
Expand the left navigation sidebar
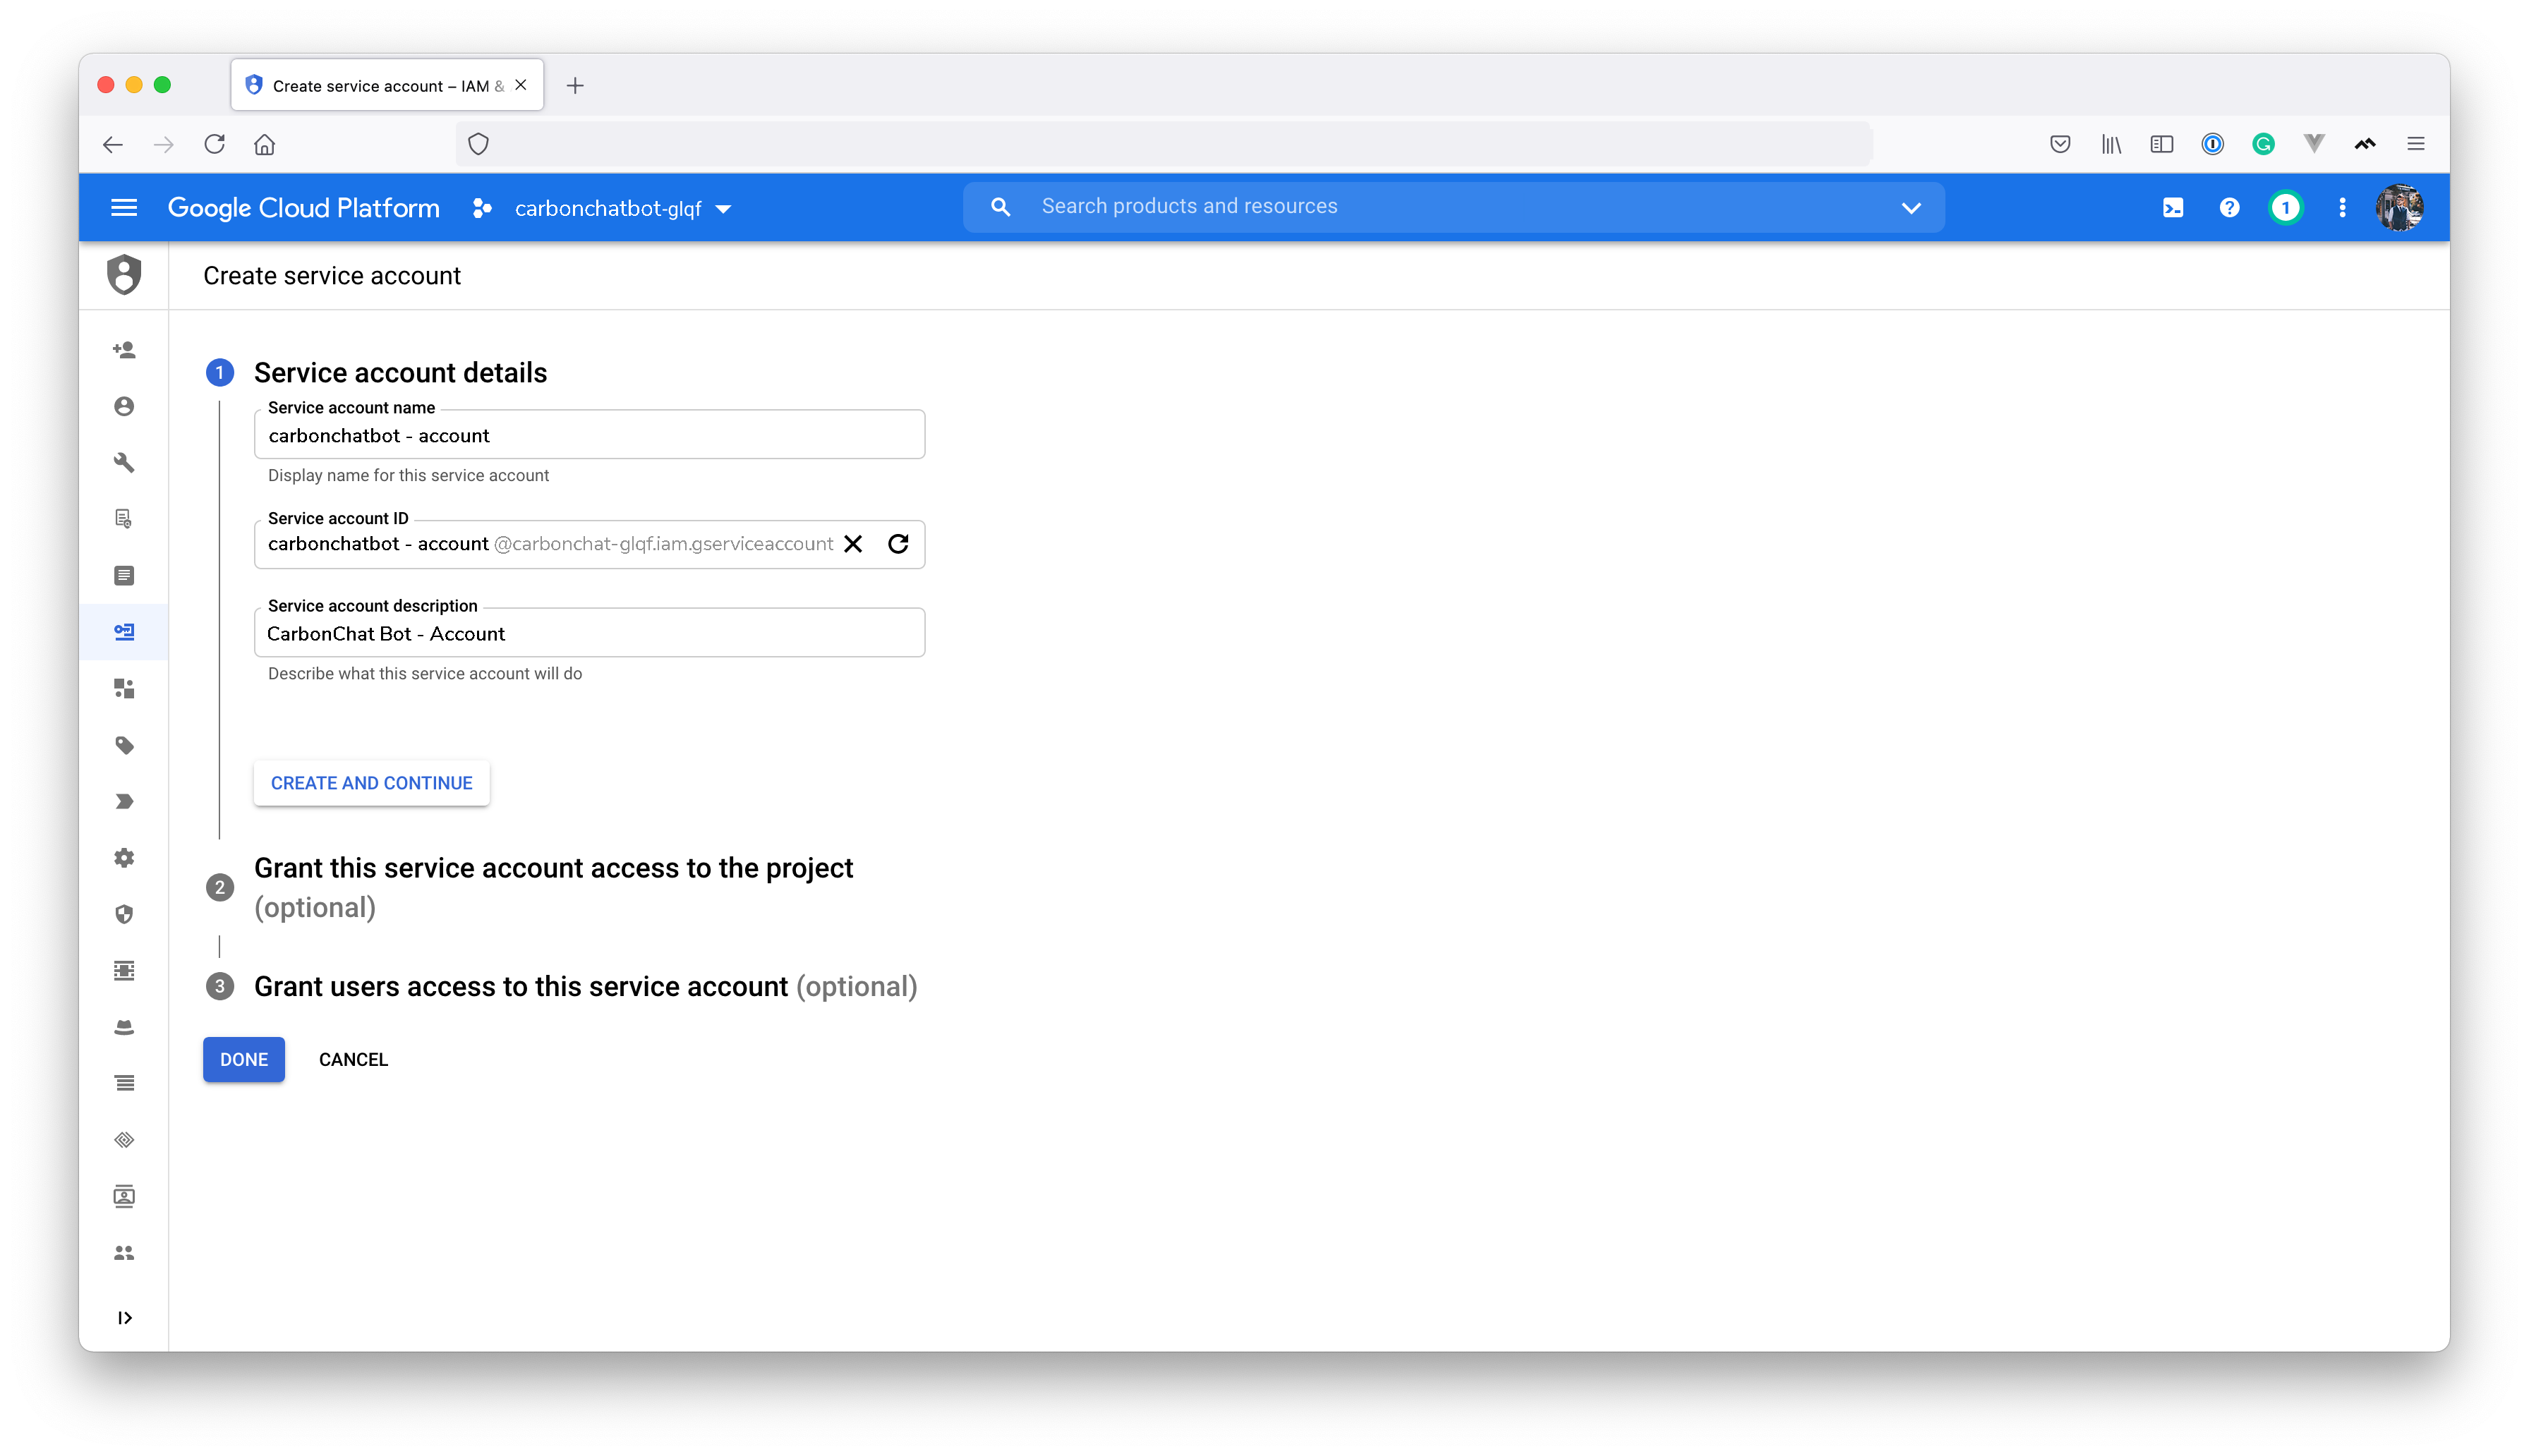124,1318
